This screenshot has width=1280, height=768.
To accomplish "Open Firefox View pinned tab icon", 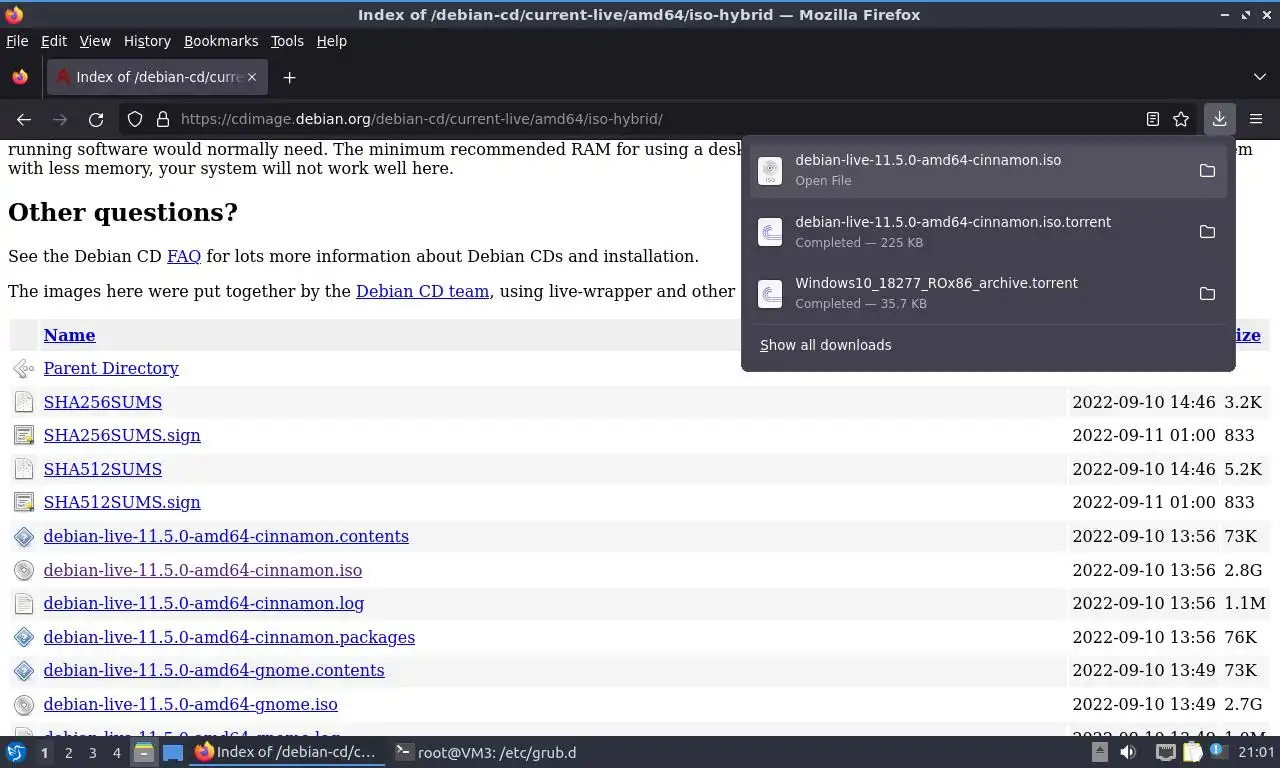I will click(x=20, y=77).
